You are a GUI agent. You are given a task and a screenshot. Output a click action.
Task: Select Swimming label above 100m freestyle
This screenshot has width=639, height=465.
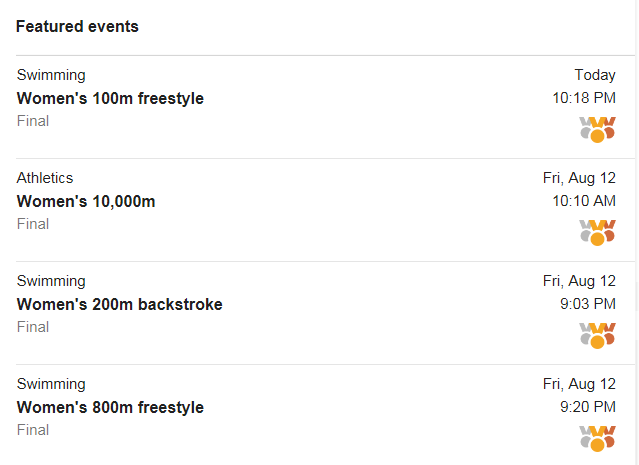[51, 75]
